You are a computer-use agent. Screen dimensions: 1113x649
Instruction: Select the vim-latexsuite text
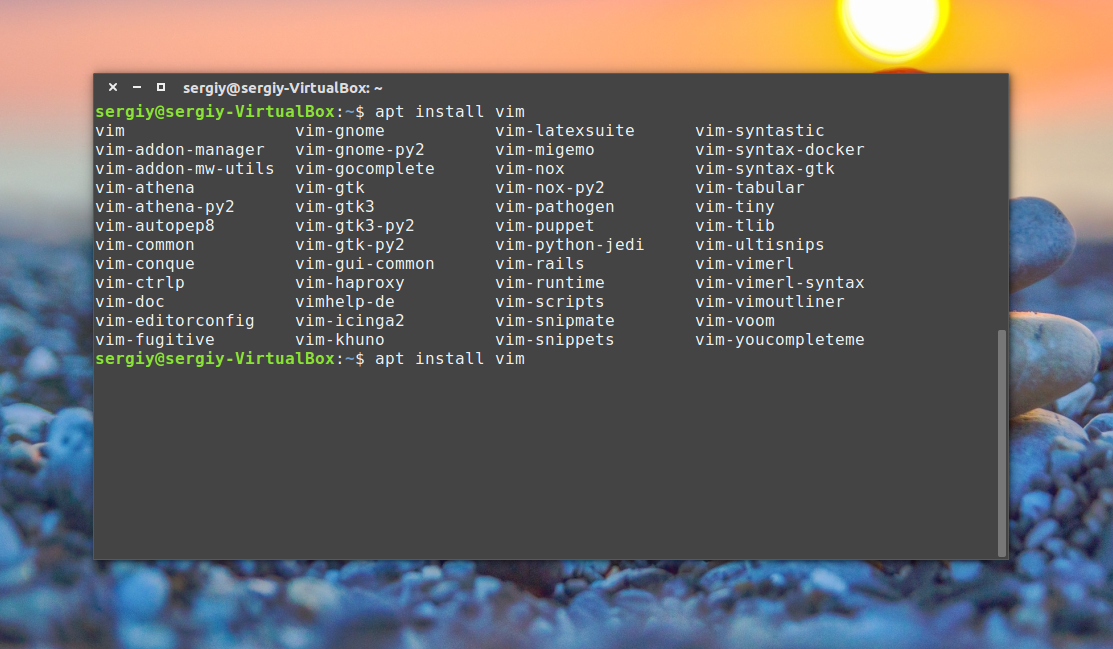[565, 131]
